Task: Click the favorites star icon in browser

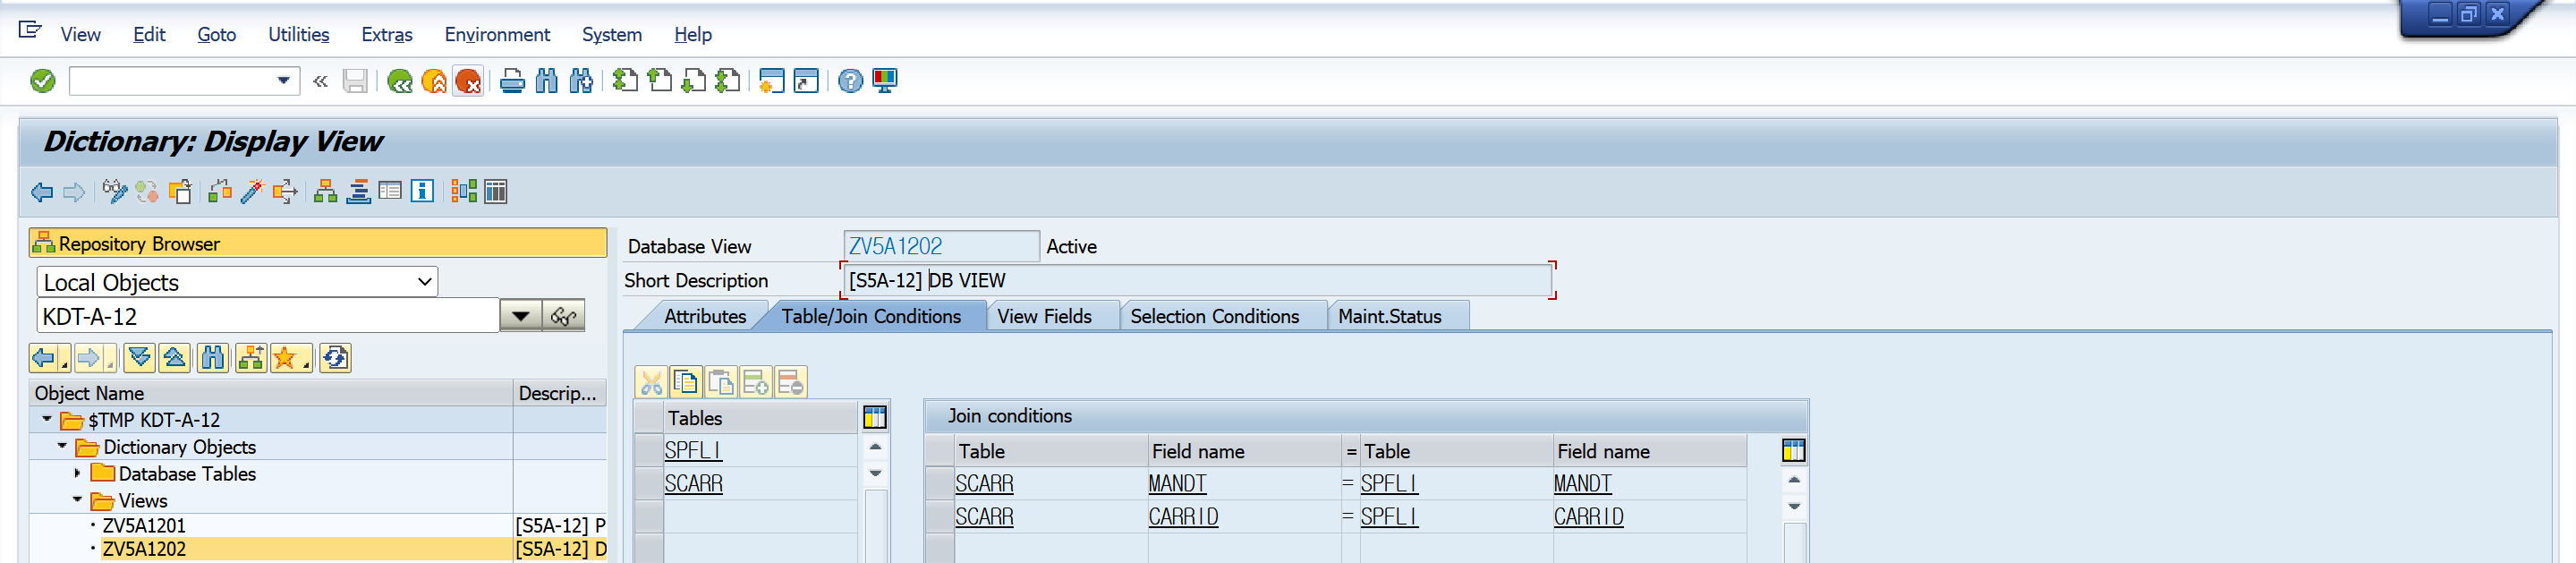Action: tap(288, 358)
